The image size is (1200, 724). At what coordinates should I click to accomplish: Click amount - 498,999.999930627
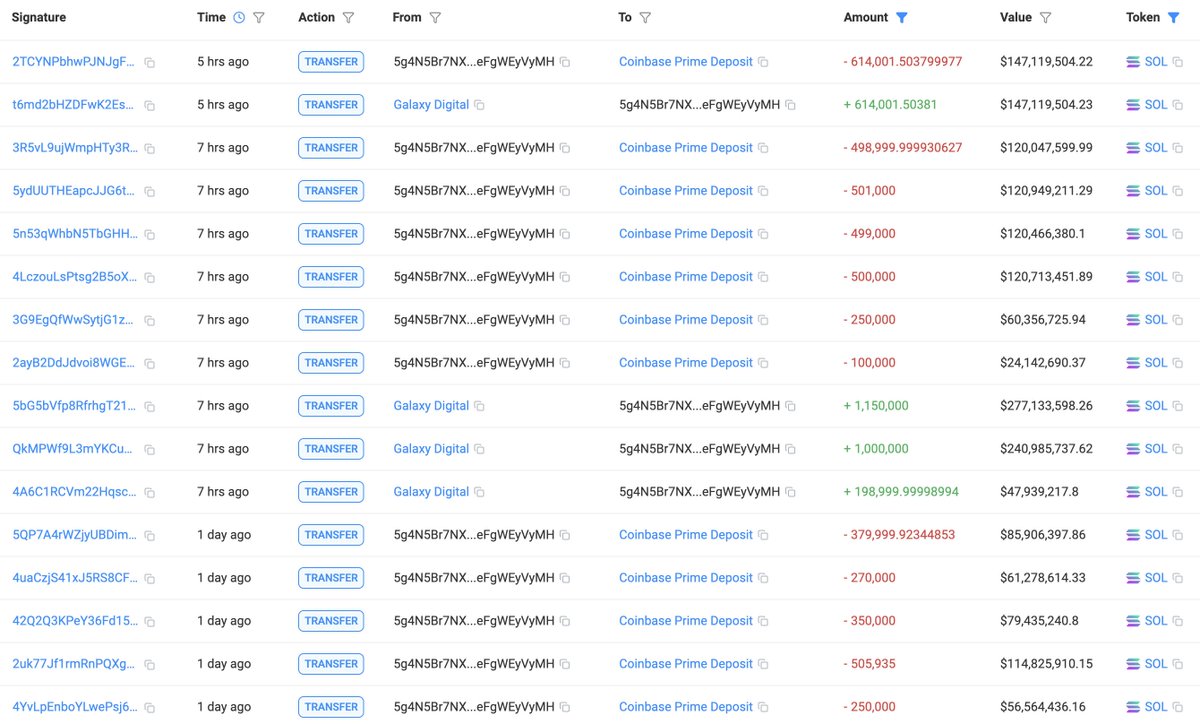coord(903,148)
